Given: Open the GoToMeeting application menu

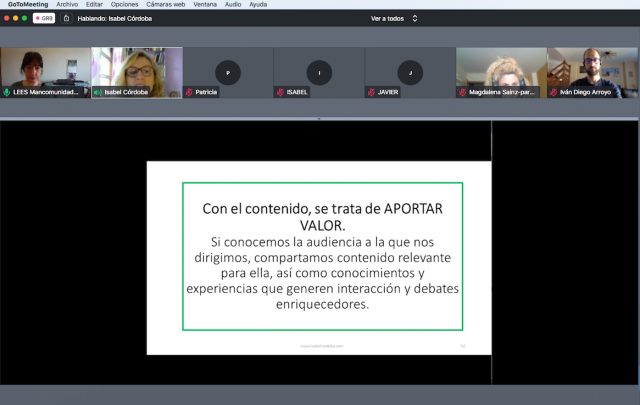Looking at the screenshot, I should coord(25,4).
